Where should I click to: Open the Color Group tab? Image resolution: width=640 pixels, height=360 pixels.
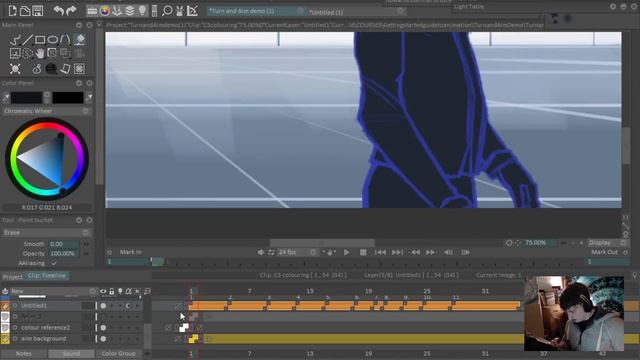coord(119,353)
